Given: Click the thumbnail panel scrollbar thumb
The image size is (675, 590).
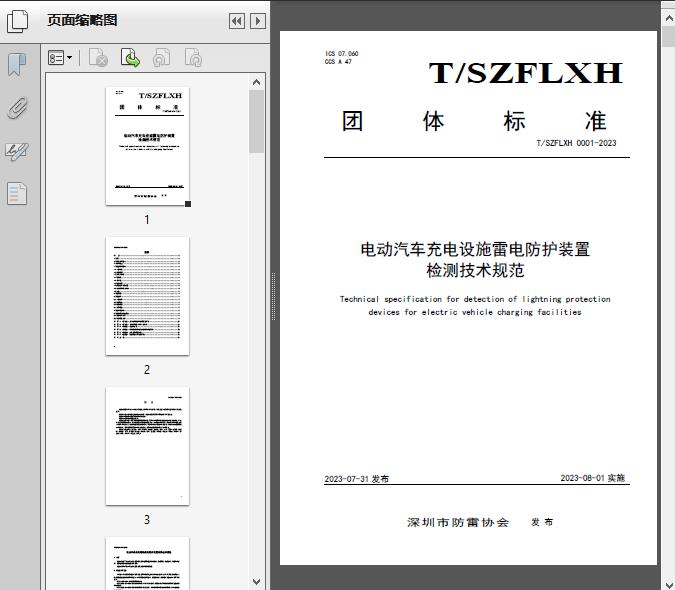Looking at the screenshot, I should (257, 121).
